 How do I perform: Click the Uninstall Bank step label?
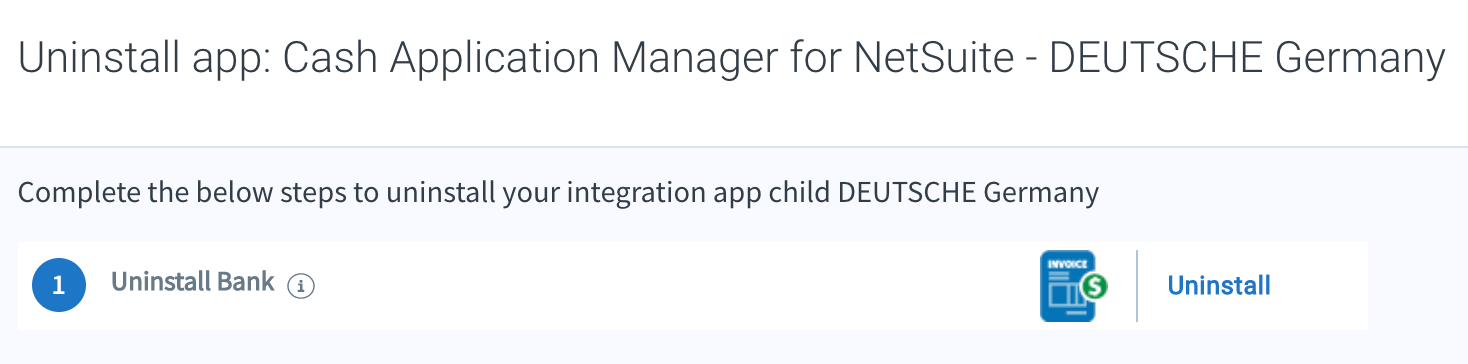[x=193, y=282]
